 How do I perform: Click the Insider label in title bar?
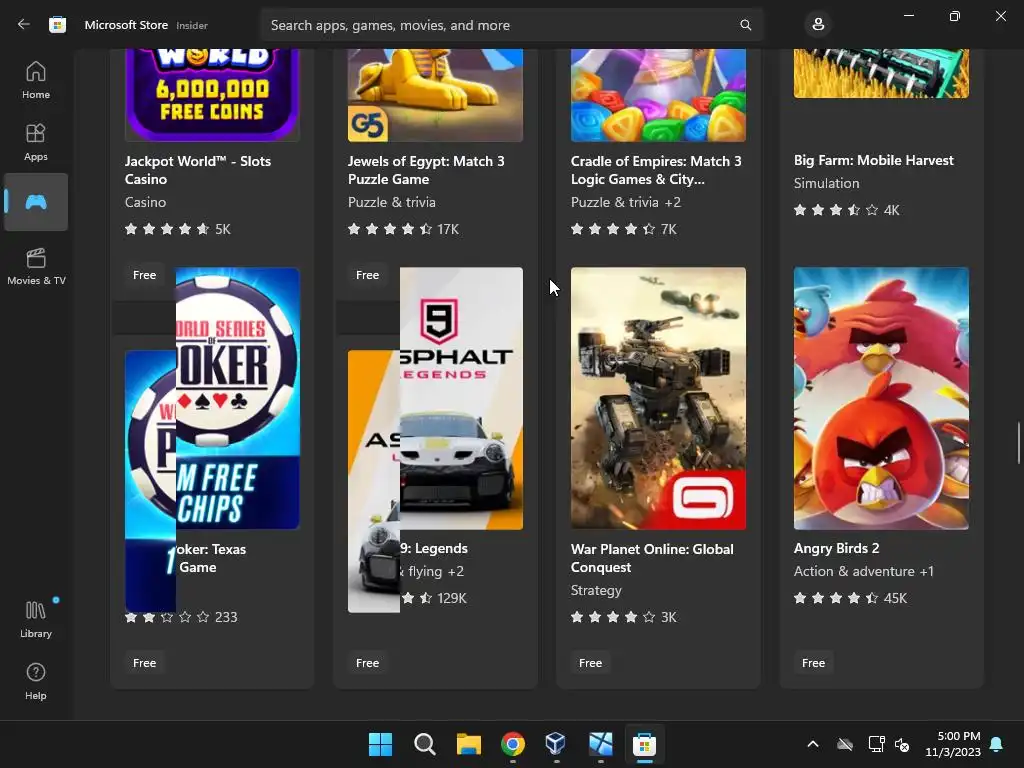tap(191, 25)
